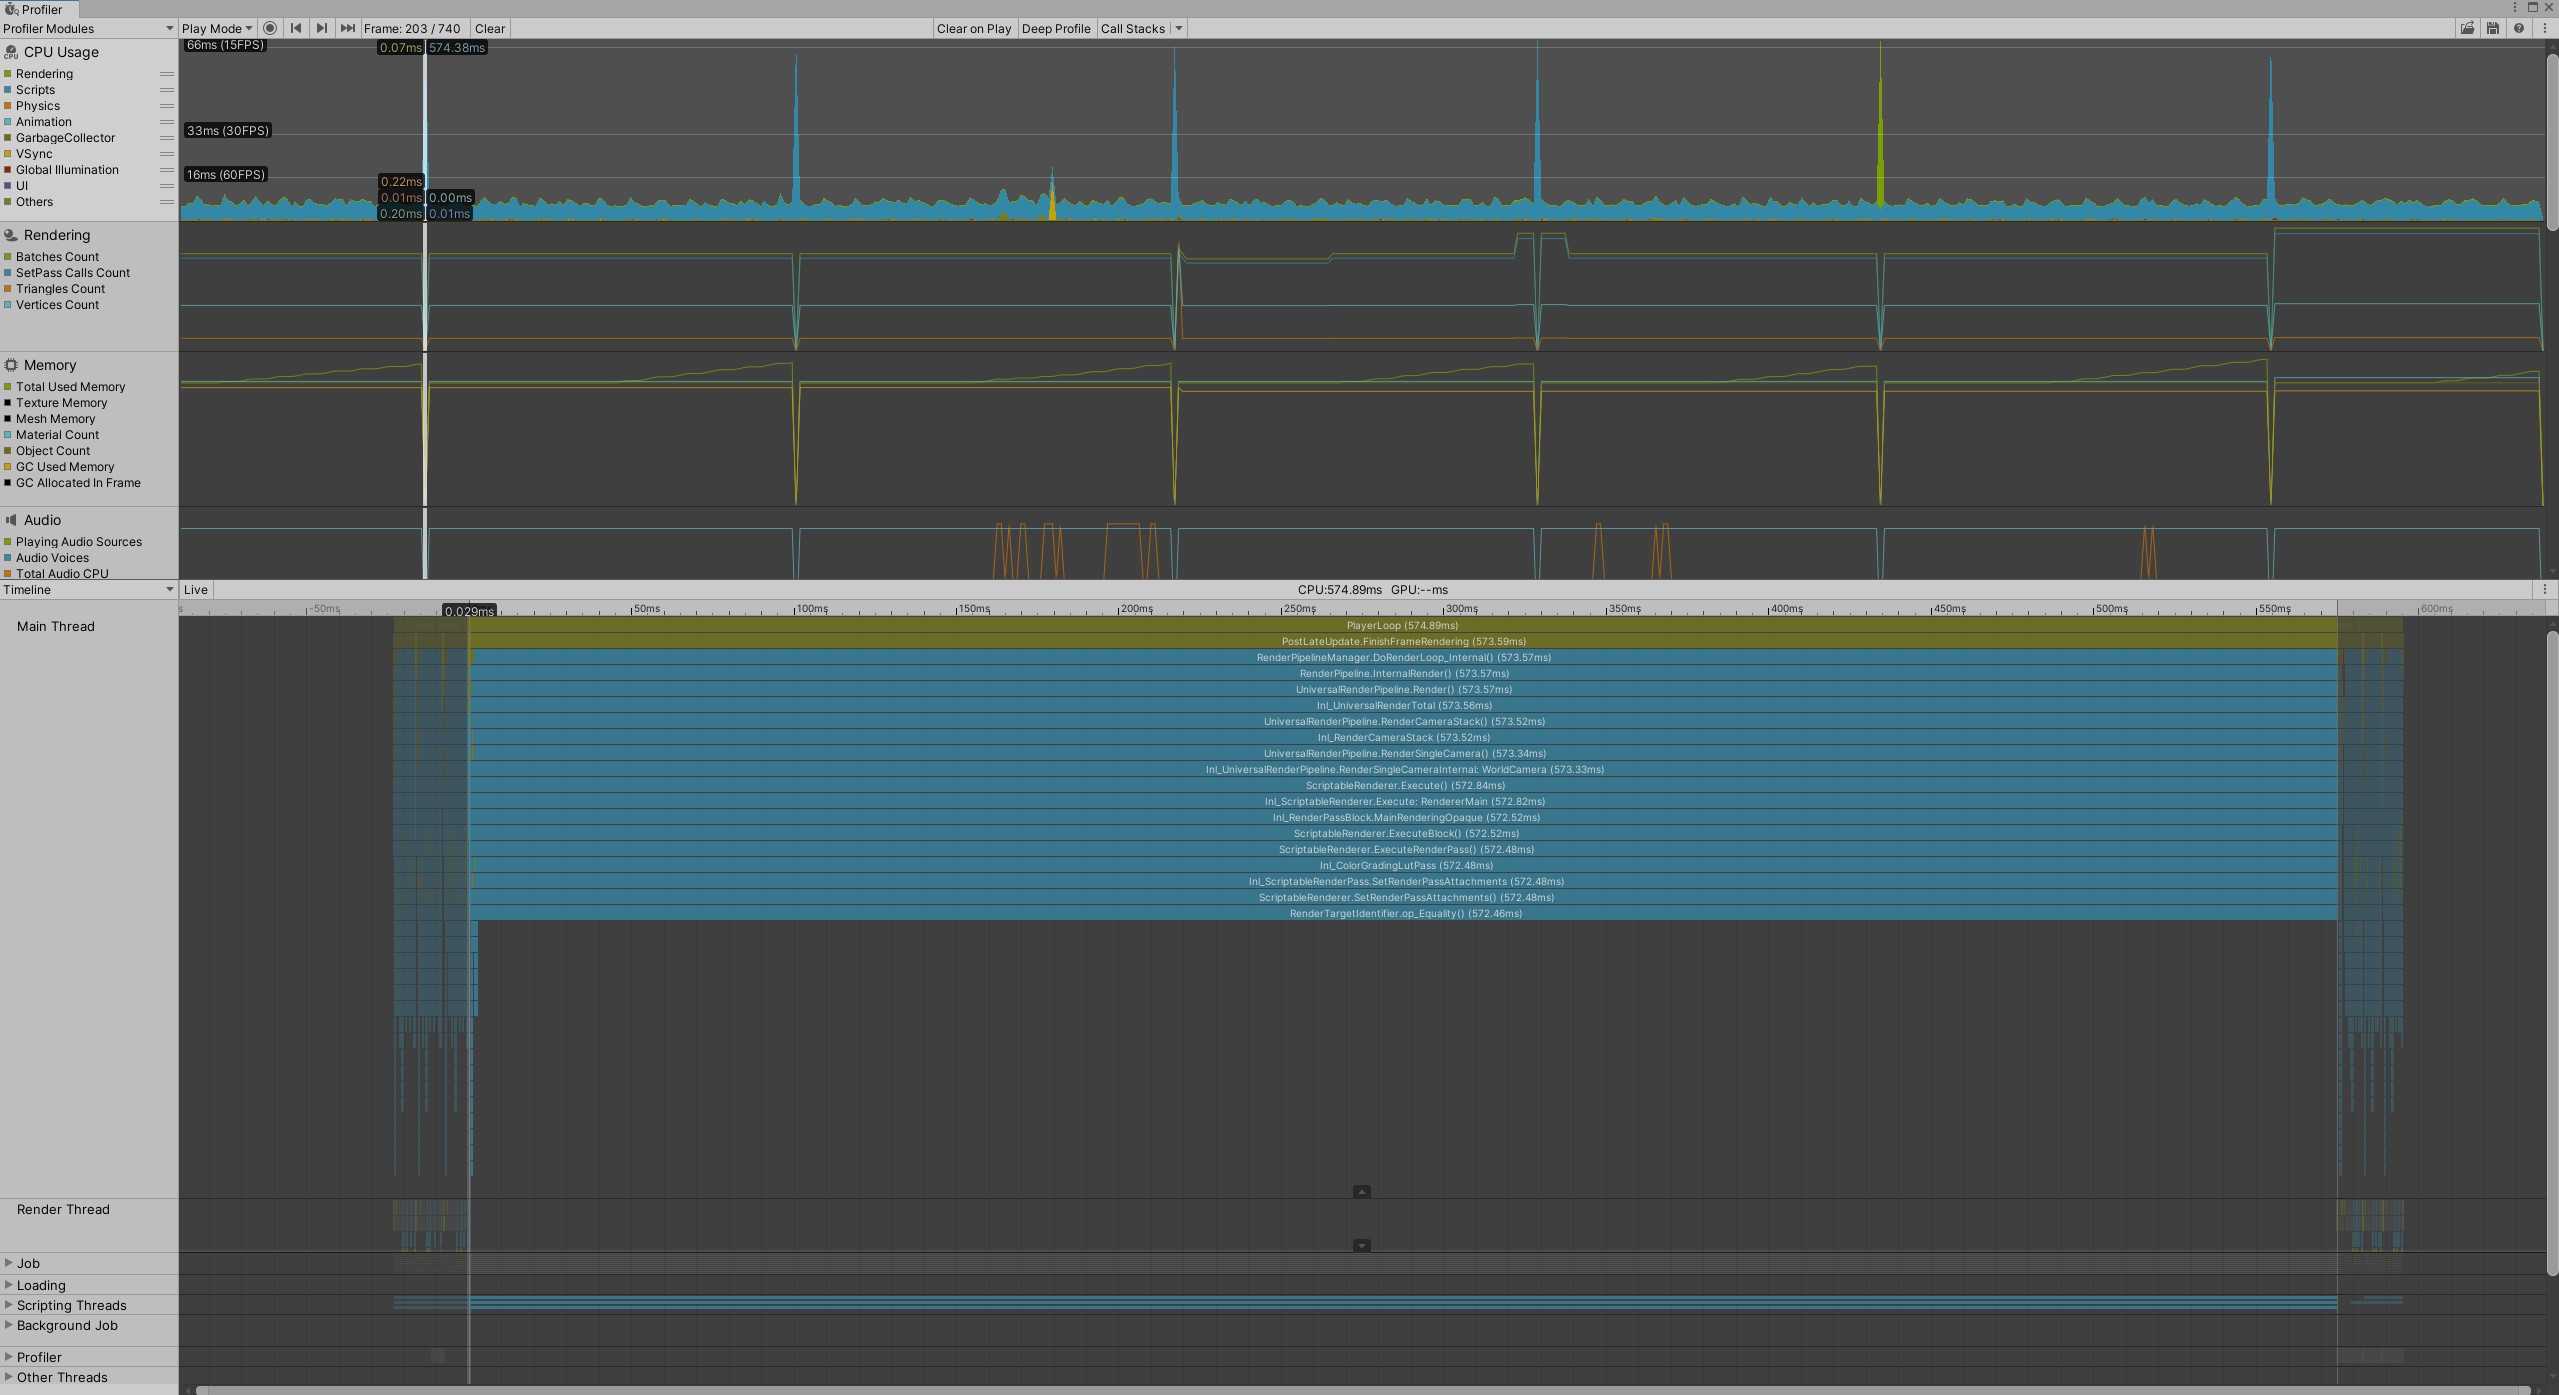The height and width of the screenshot is (1395, 2559).
Task: Click the Memory module header icon
Action: (10, 365)
